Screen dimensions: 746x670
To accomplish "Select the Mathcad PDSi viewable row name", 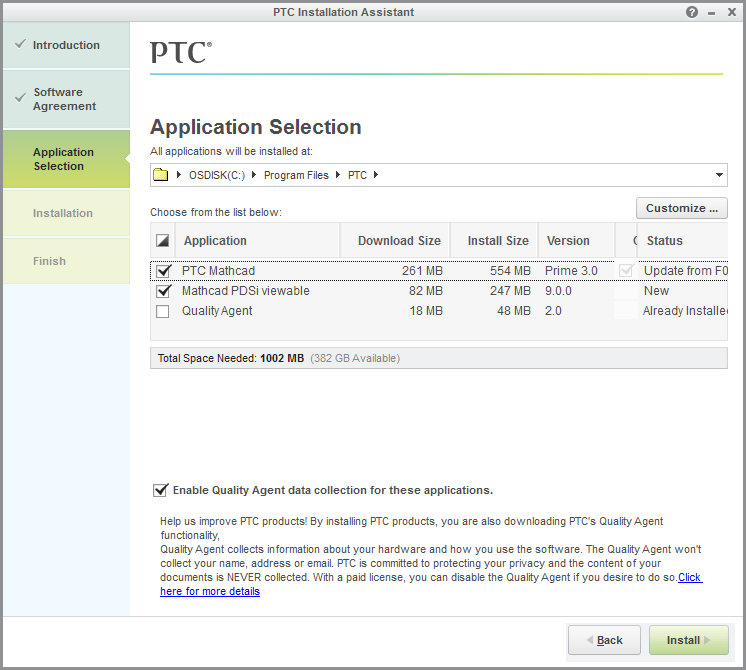I will pyautogui.click(x=245, y=291).
